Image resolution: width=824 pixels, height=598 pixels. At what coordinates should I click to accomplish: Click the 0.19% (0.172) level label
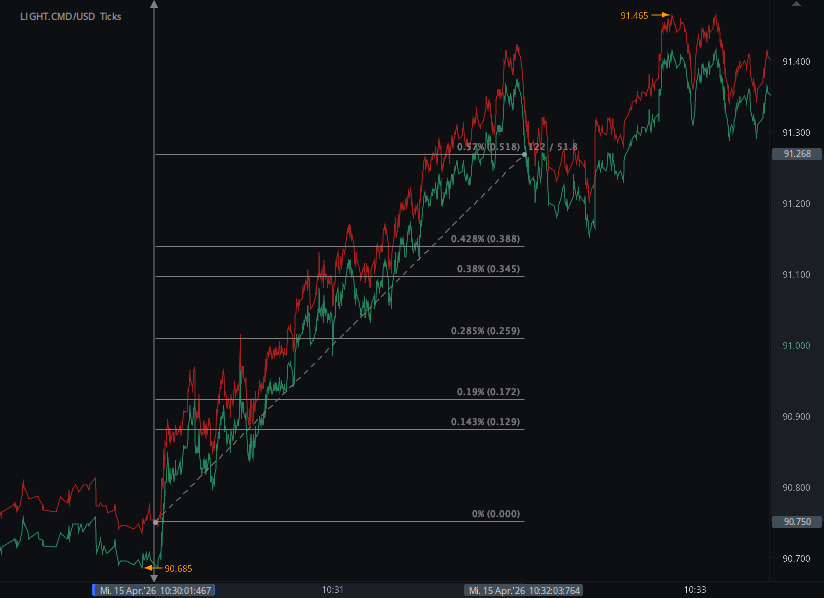click(x=488, y=393)
